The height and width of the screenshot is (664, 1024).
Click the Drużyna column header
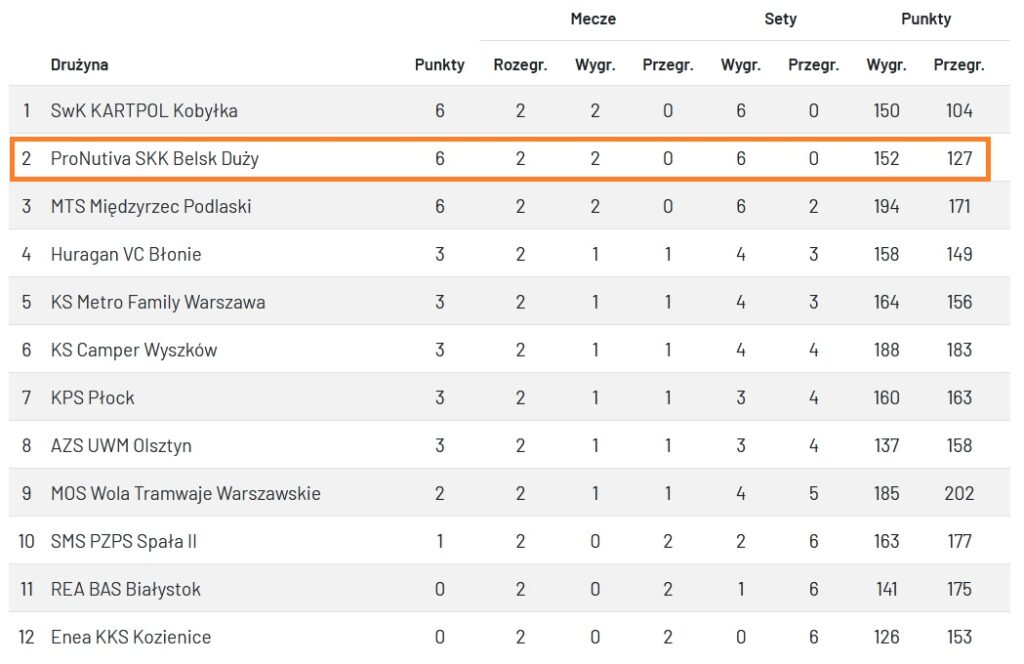pyautogui.click(x=80, y=65)
